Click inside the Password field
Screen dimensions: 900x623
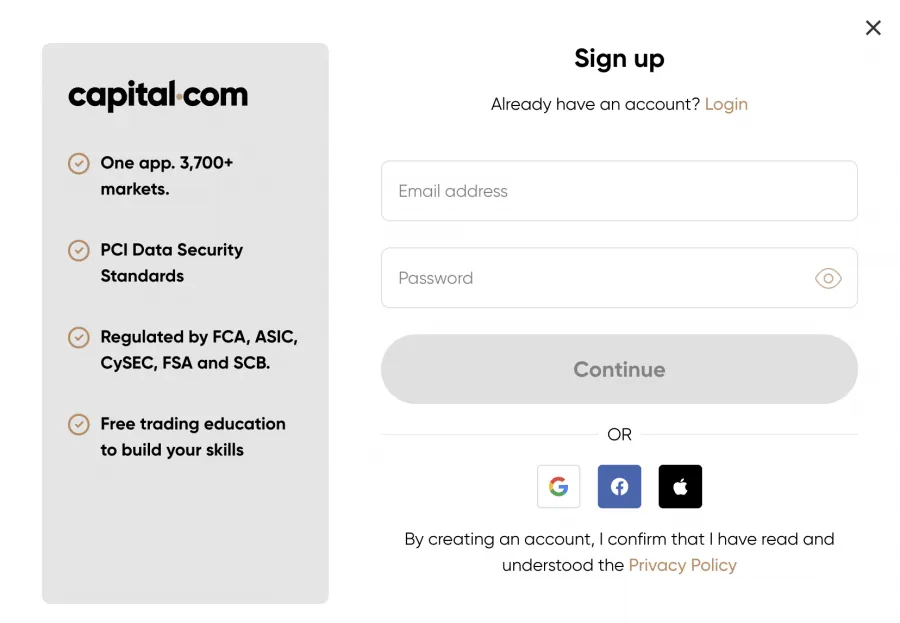click(600, 278)
